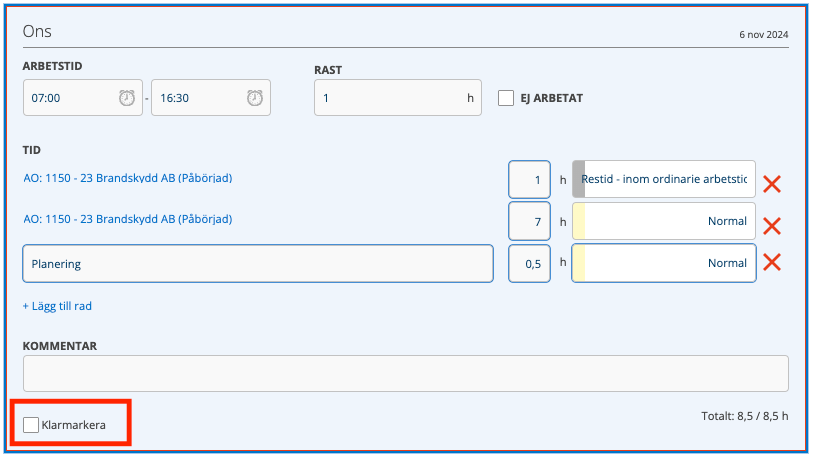
Task: Tick the Ej arbetat checkbox
Action: tap(506, 98)
